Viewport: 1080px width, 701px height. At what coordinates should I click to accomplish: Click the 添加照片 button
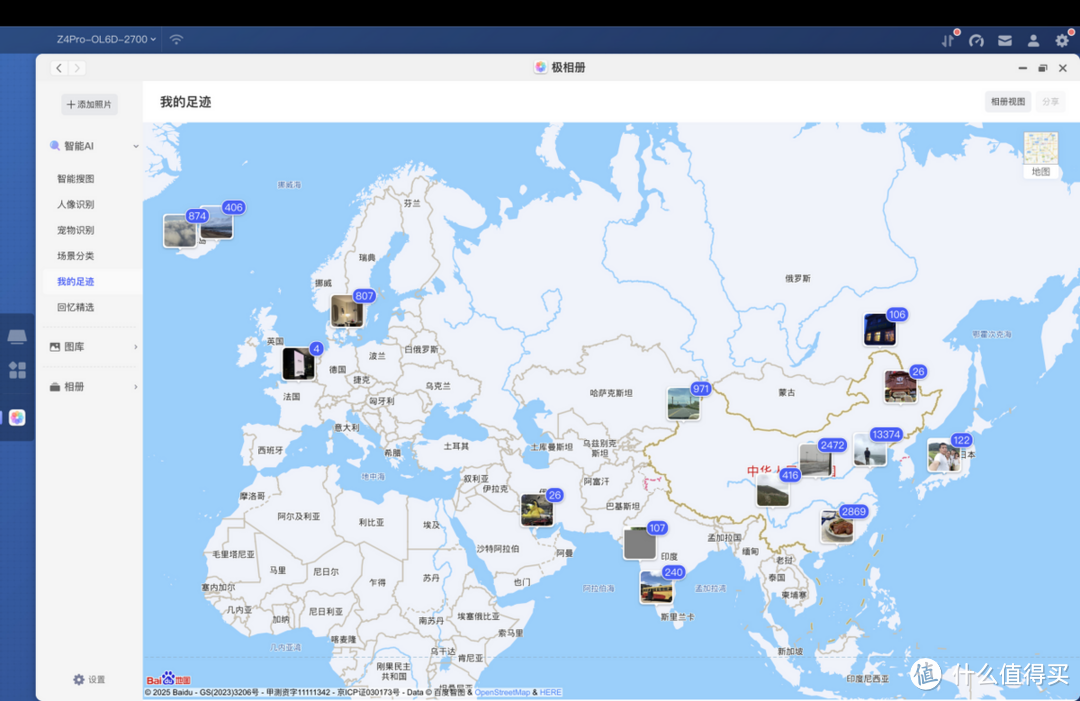click(x=90, y=104)
